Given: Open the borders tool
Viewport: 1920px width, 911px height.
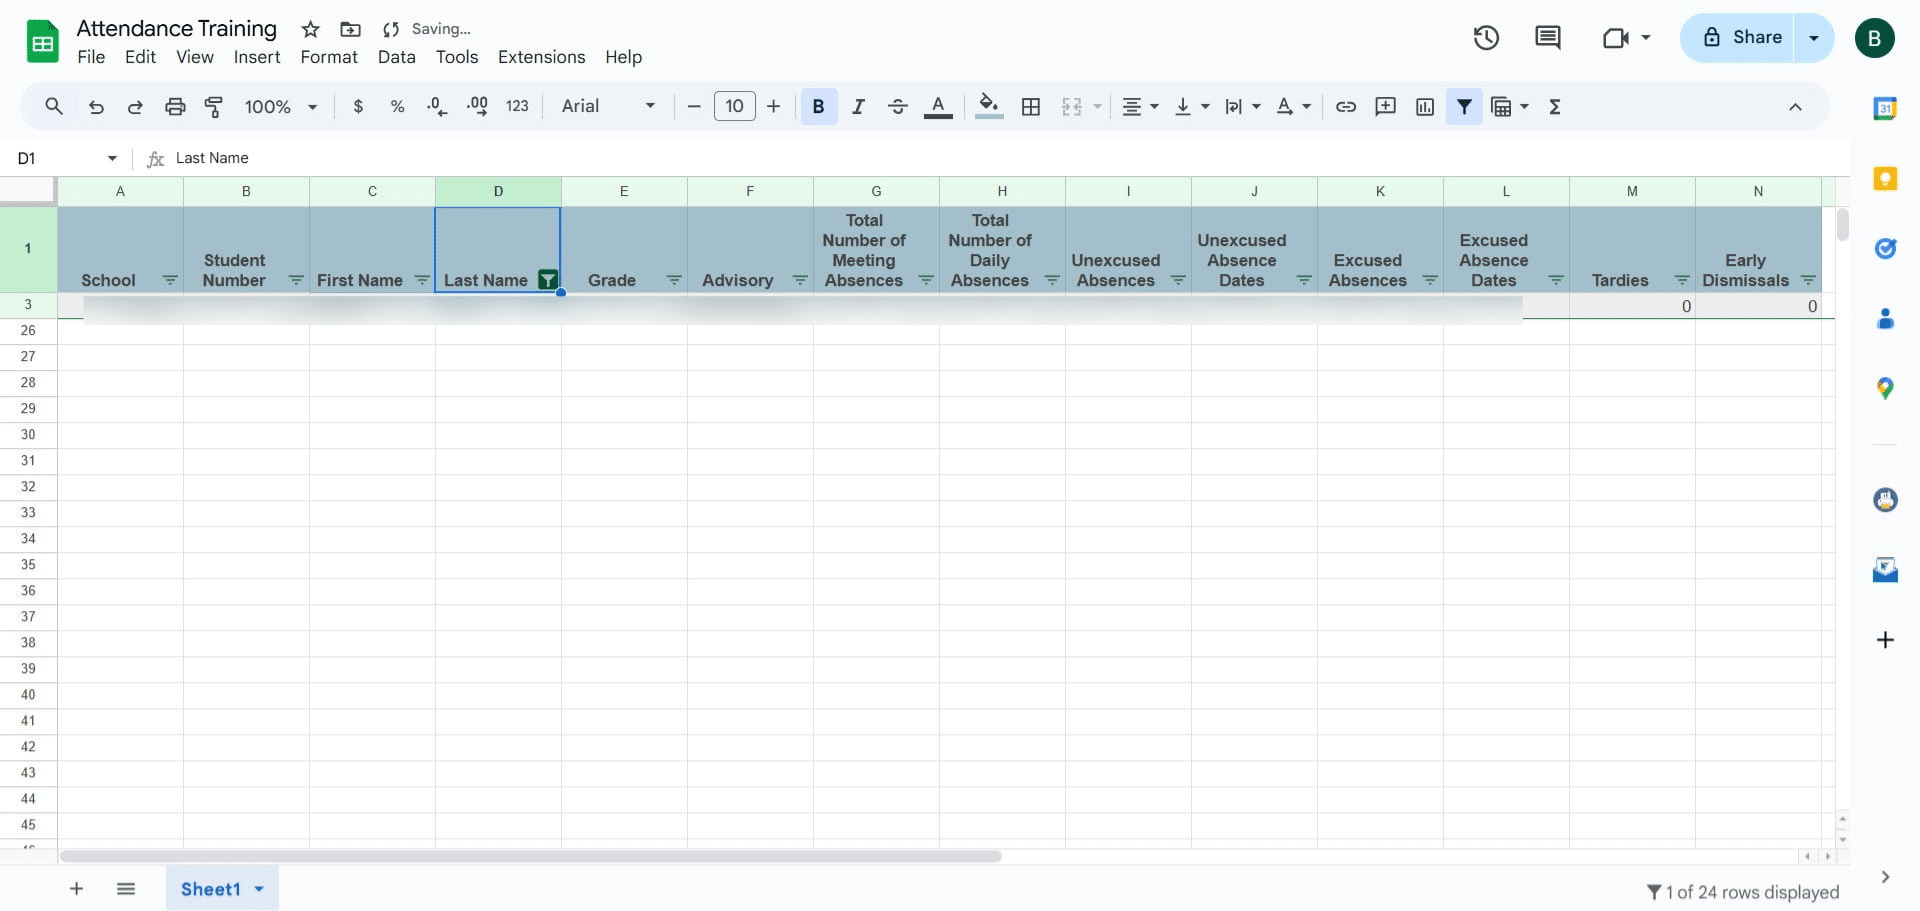Looking at the screenshot, I should point(1031,106).
